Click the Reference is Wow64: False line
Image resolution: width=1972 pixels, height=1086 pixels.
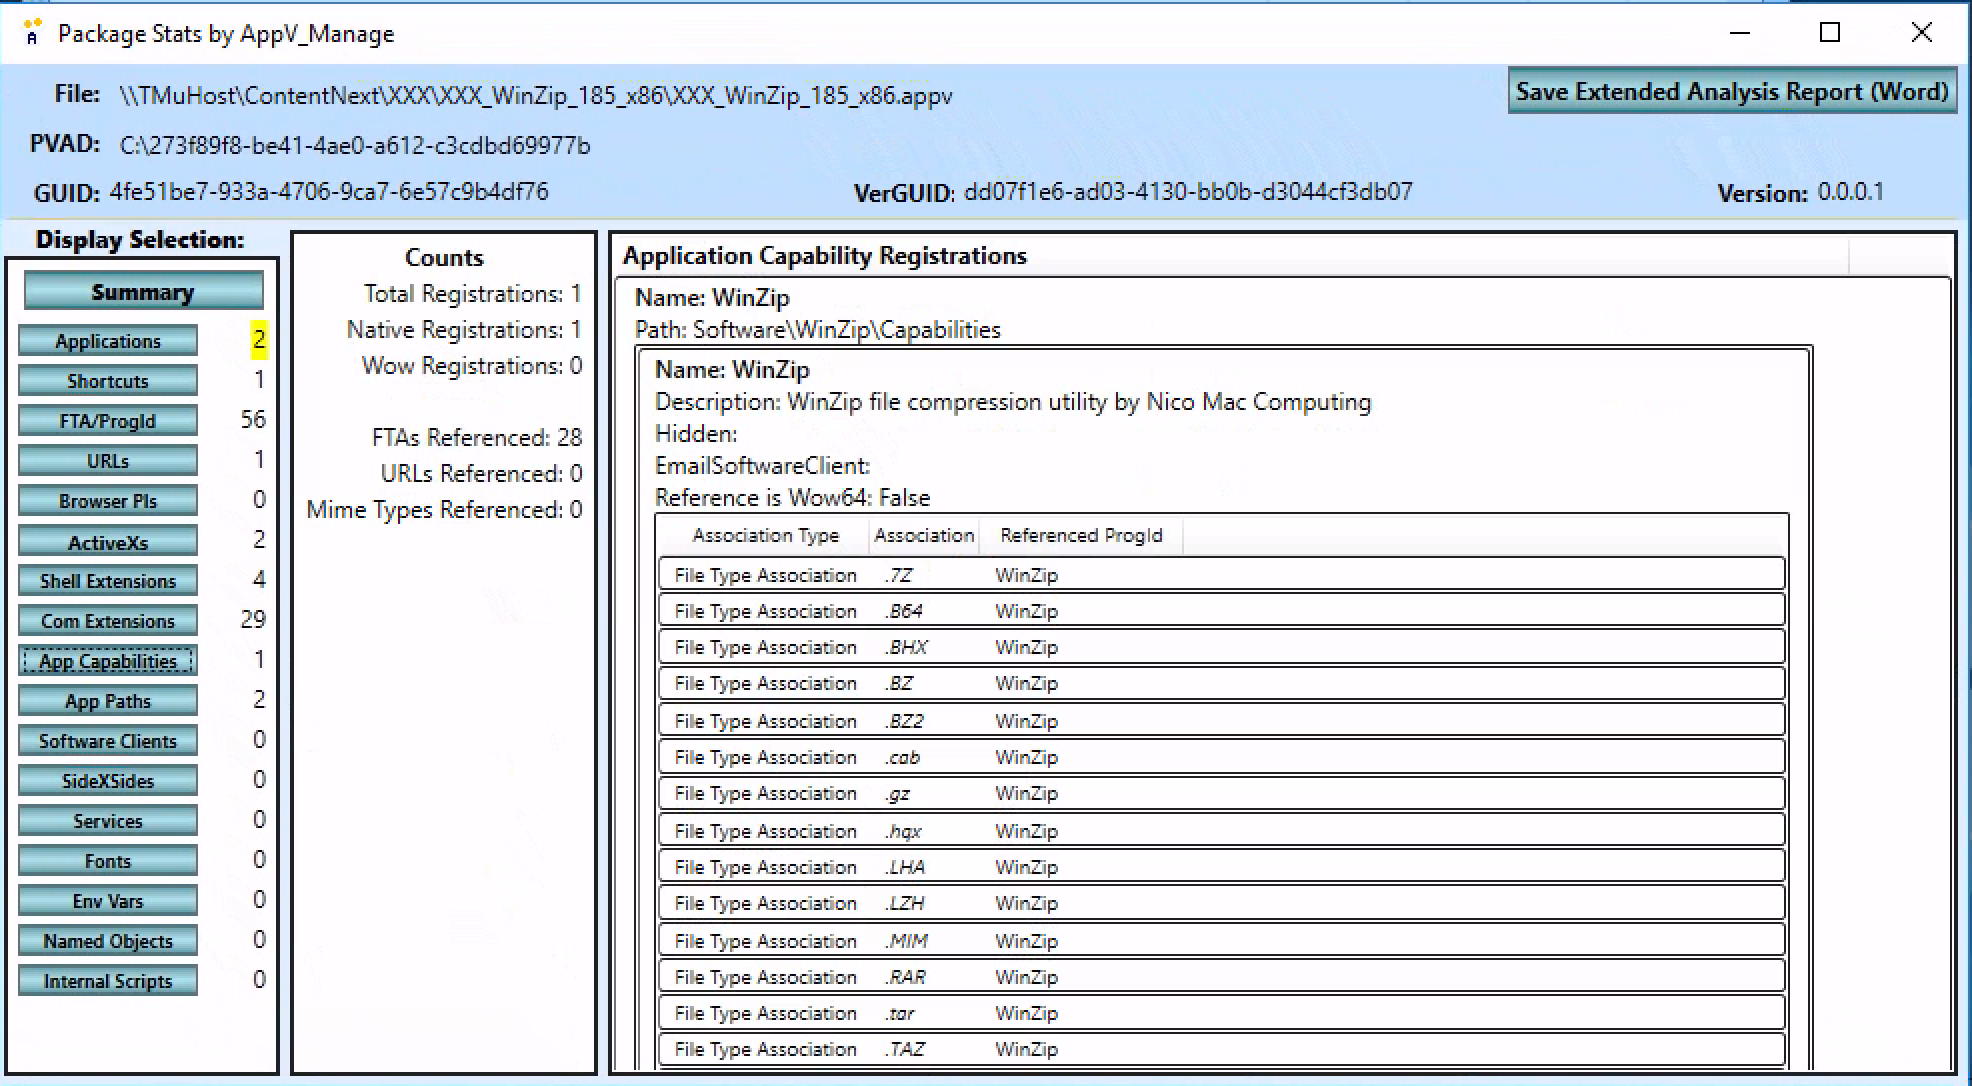[x=792, y=497]
